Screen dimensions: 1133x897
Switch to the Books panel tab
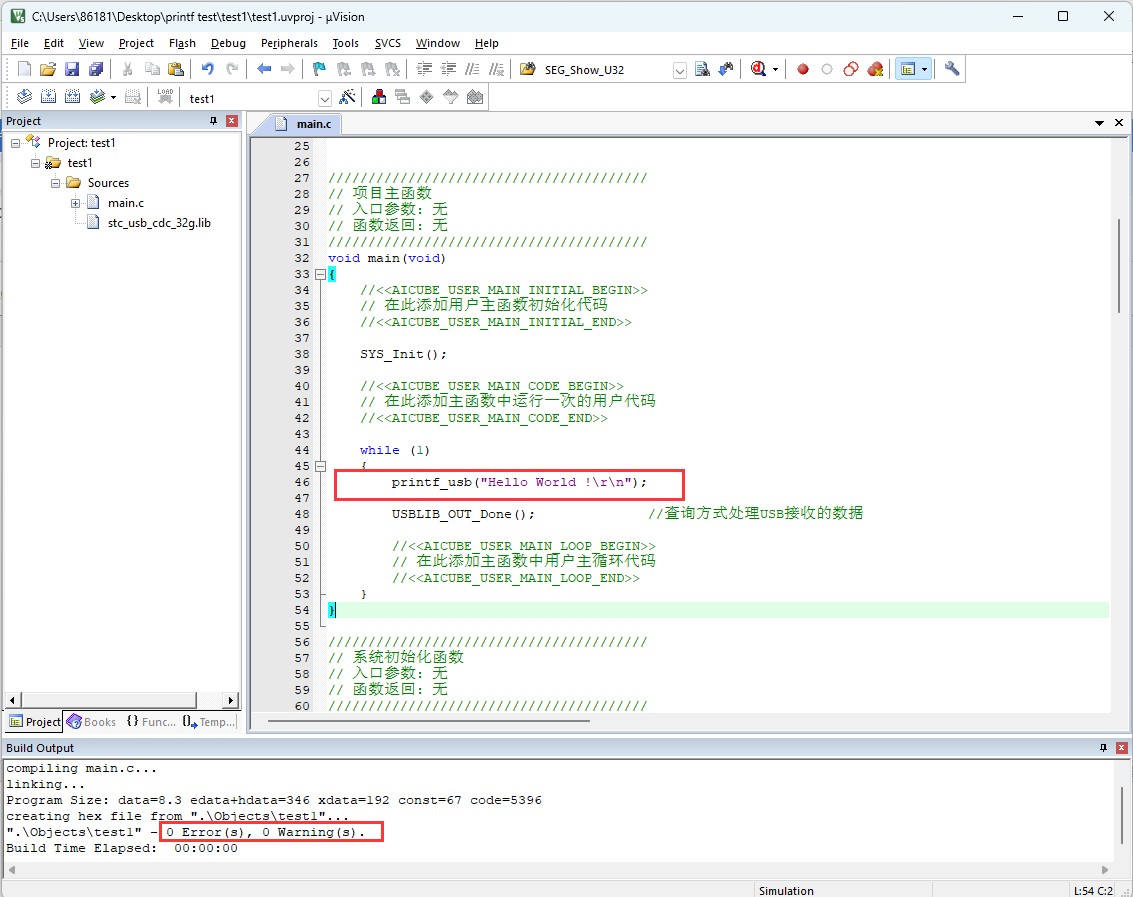point(92,722)
